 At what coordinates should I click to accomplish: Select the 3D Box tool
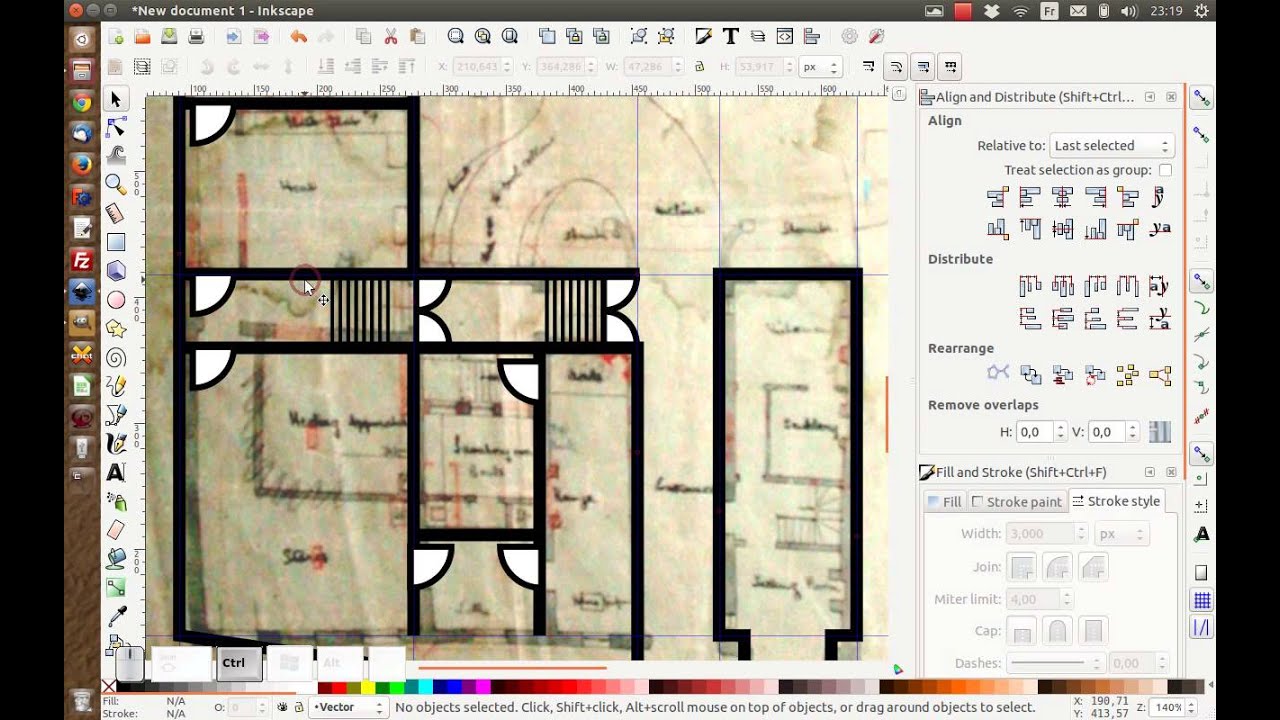(116, 271)
